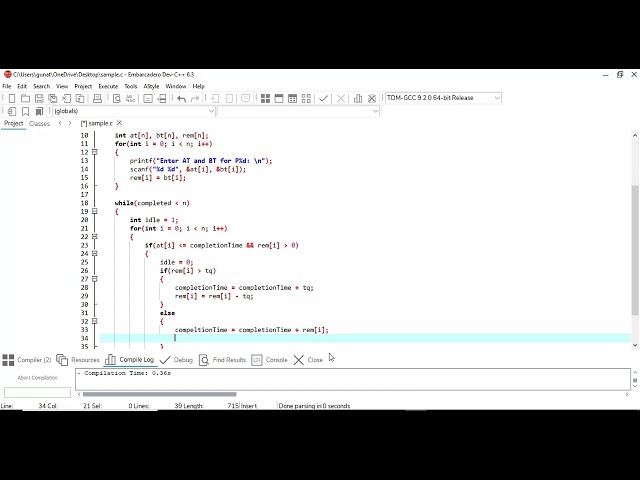The image size is (640, 480).
Task: Open the Find tool icon
Action: coord(117,98)
